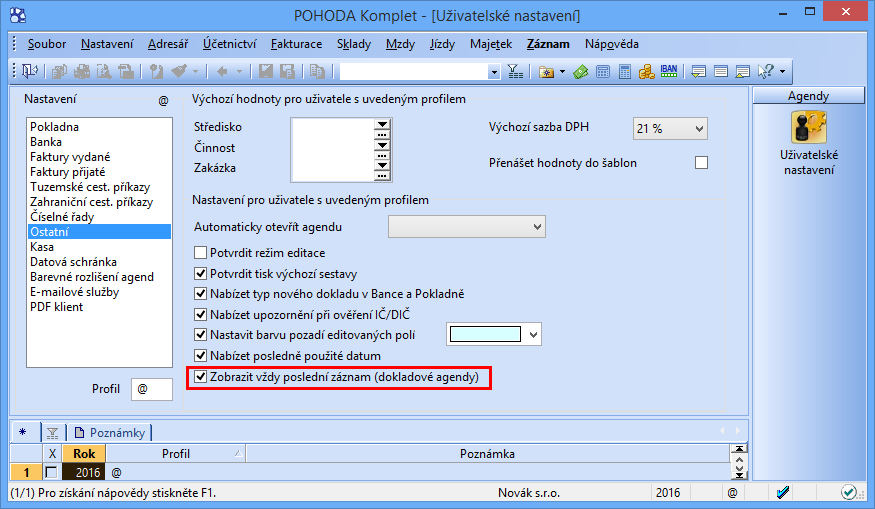Click the plain list icon in toolbar
This screenshot has height=509, width=875.
click(720, 71)
